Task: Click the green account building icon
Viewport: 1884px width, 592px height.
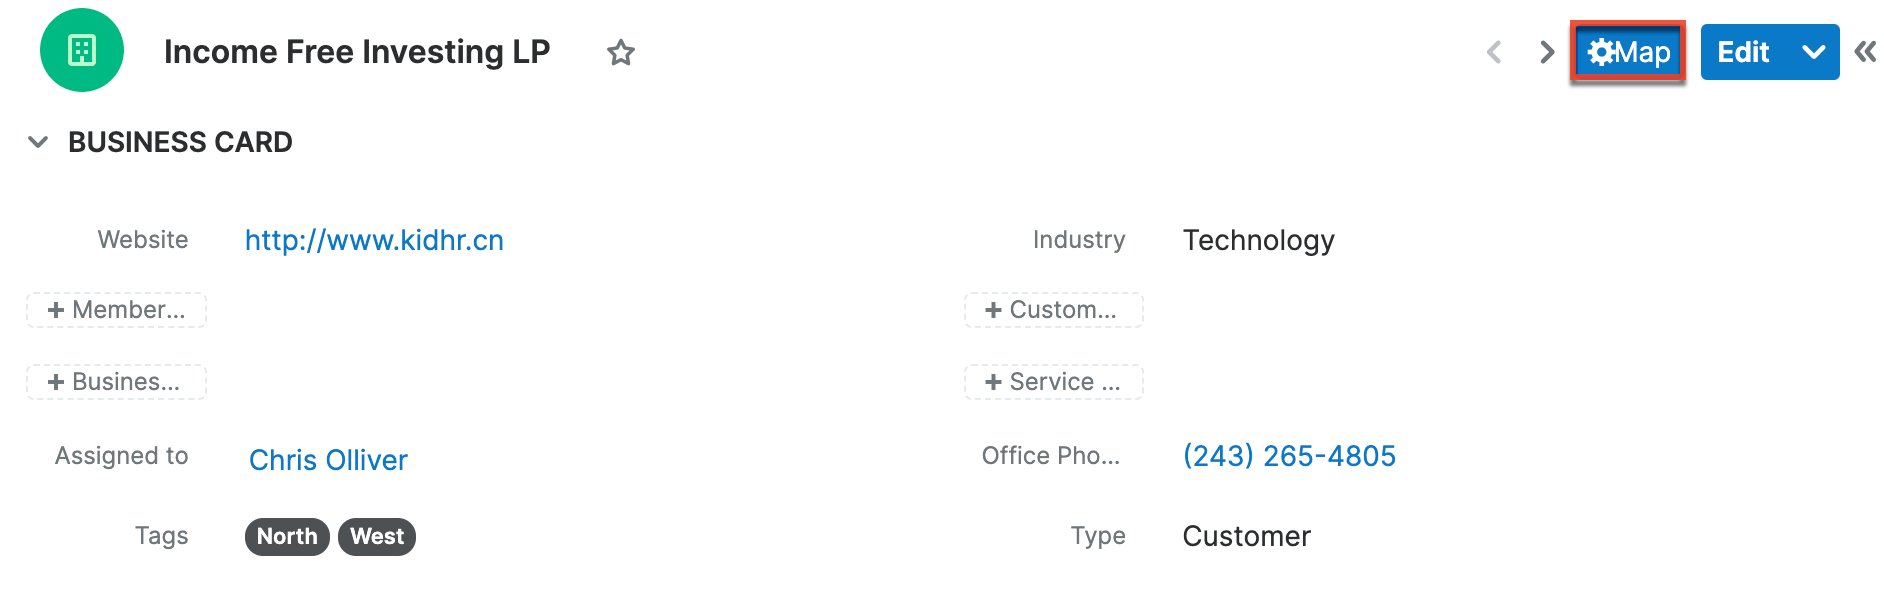Action: pos(82,50)
